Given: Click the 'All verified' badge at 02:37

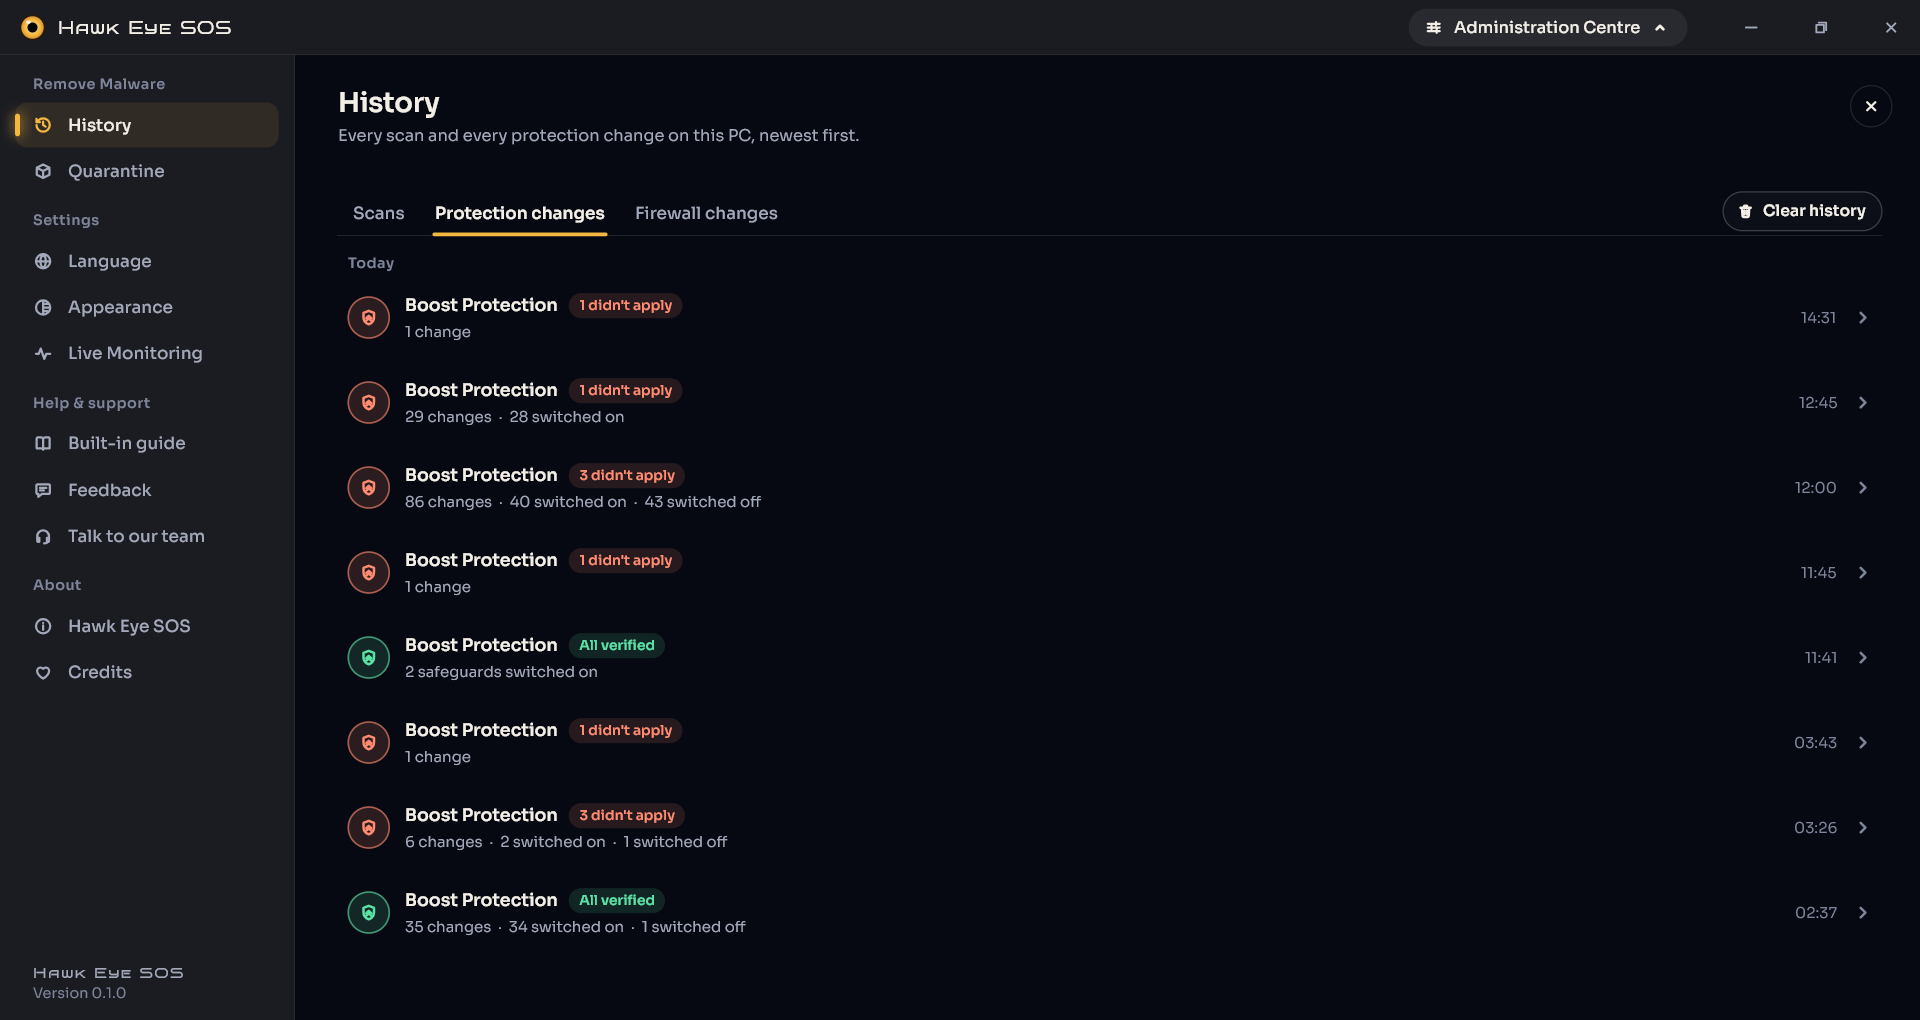Looking at the screenshot, I should pos(617,901).
